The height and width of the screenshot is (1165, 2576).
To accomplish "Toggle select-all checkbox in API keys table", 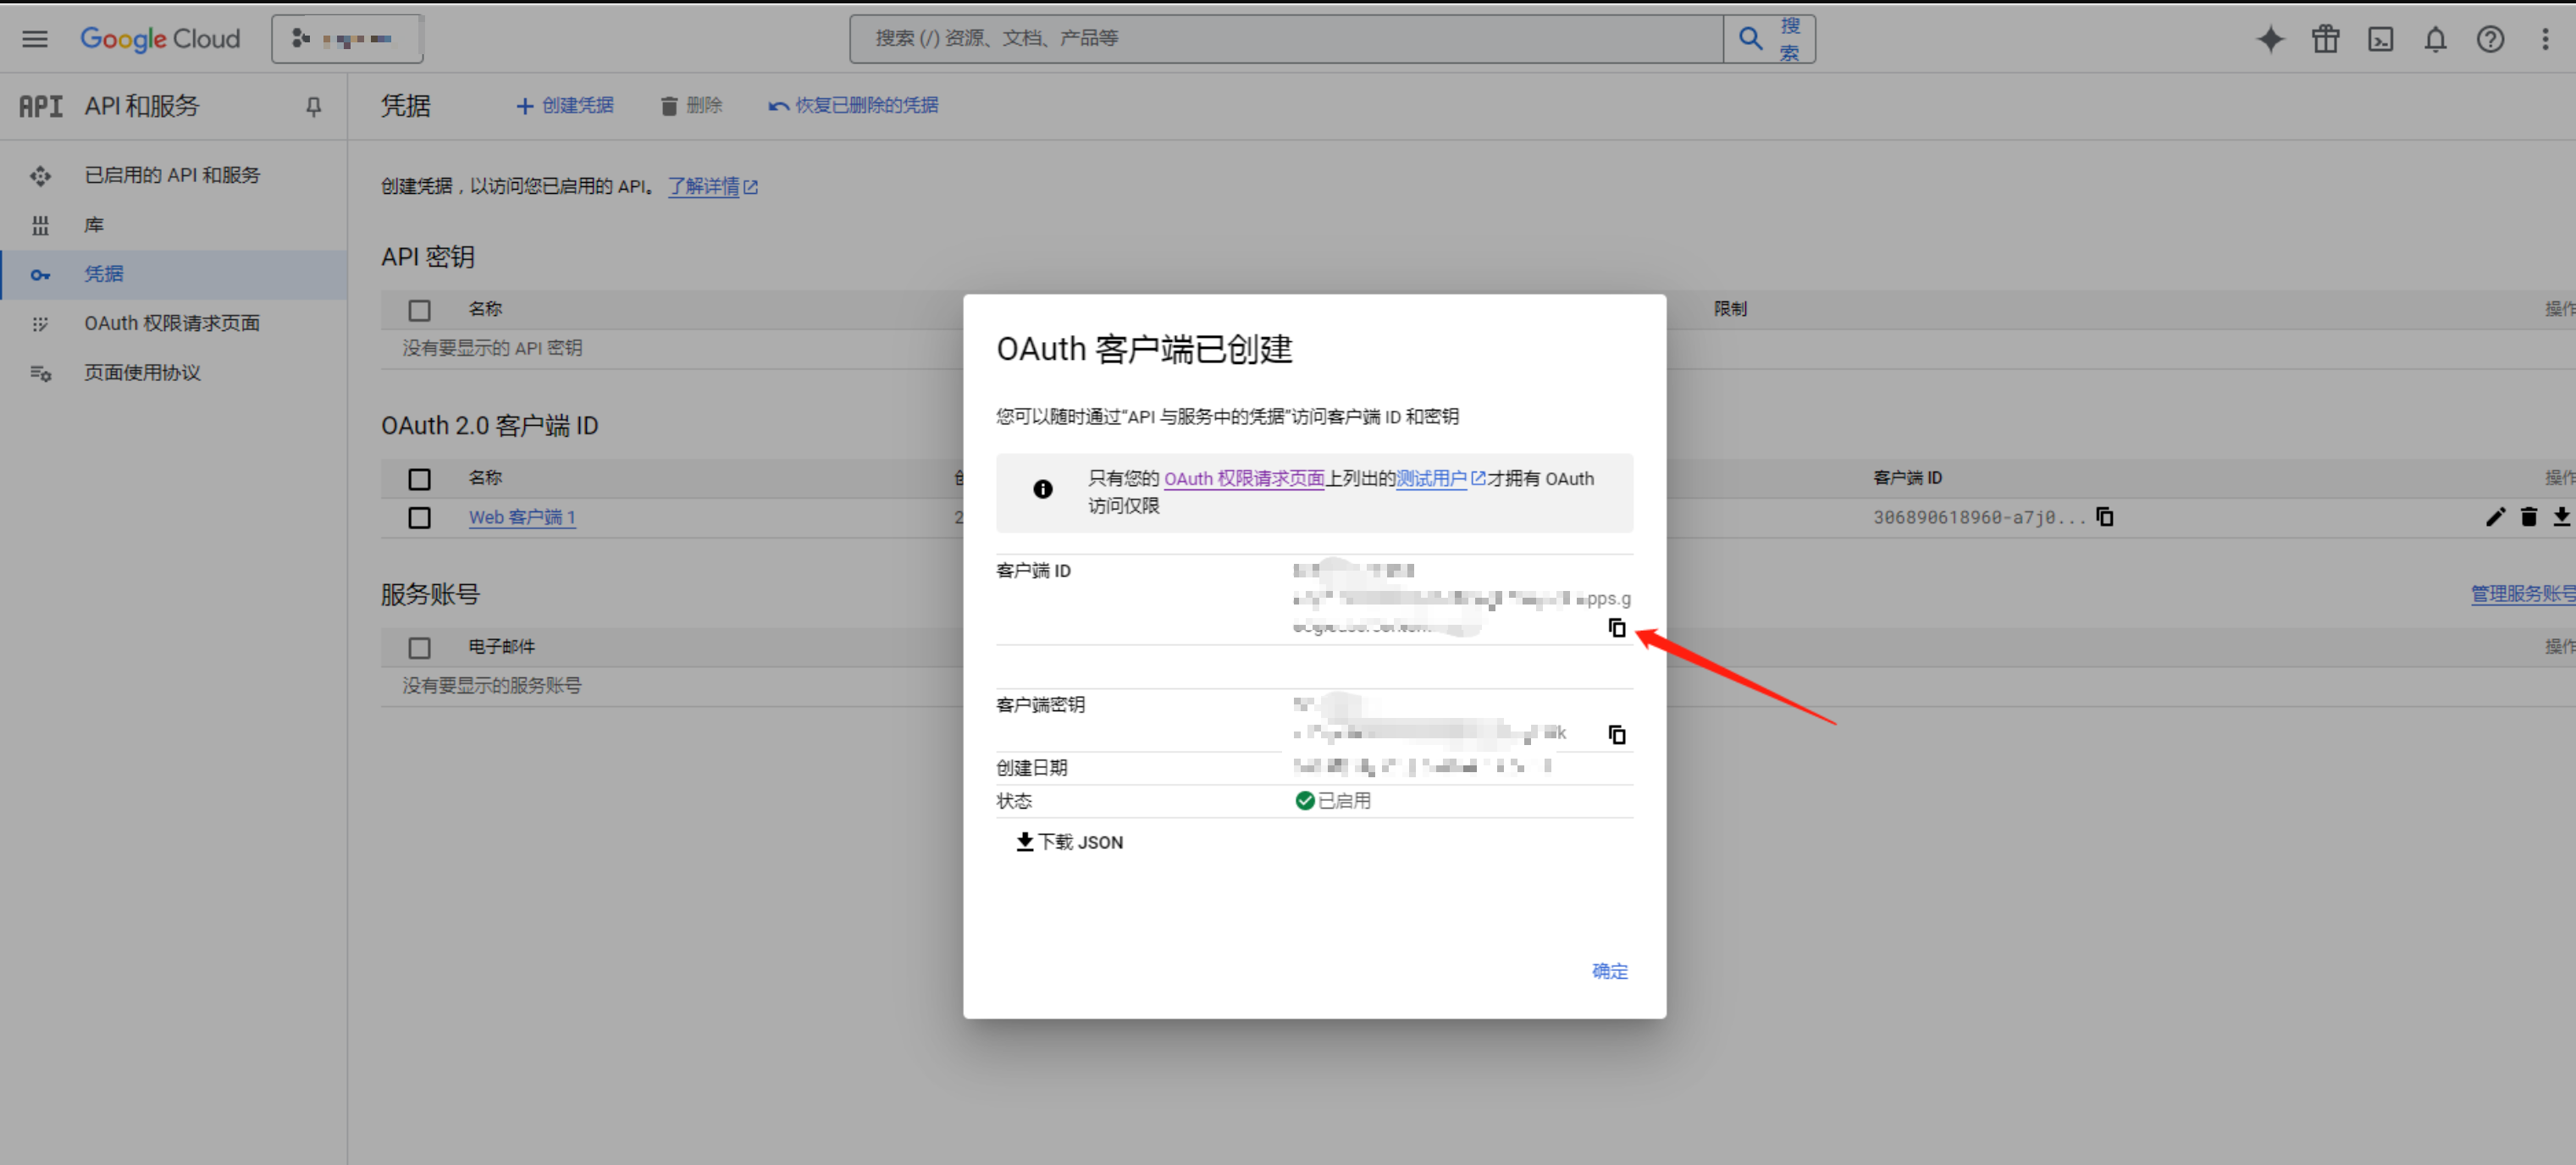I will pos(419,311).
